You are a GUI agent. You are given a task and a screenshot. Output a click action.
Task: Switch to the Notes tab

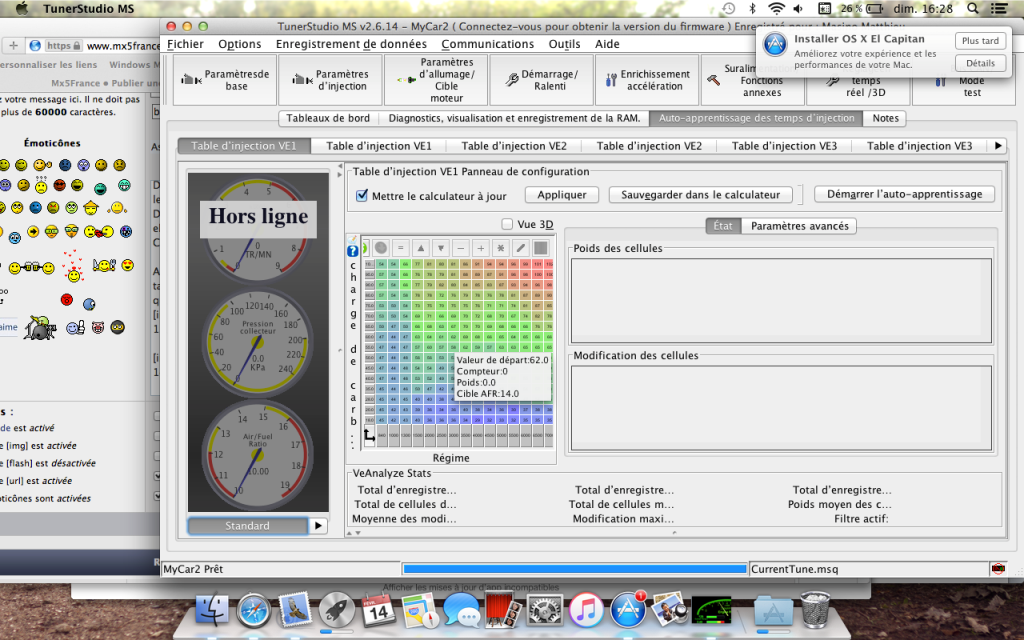click(886, 118)
